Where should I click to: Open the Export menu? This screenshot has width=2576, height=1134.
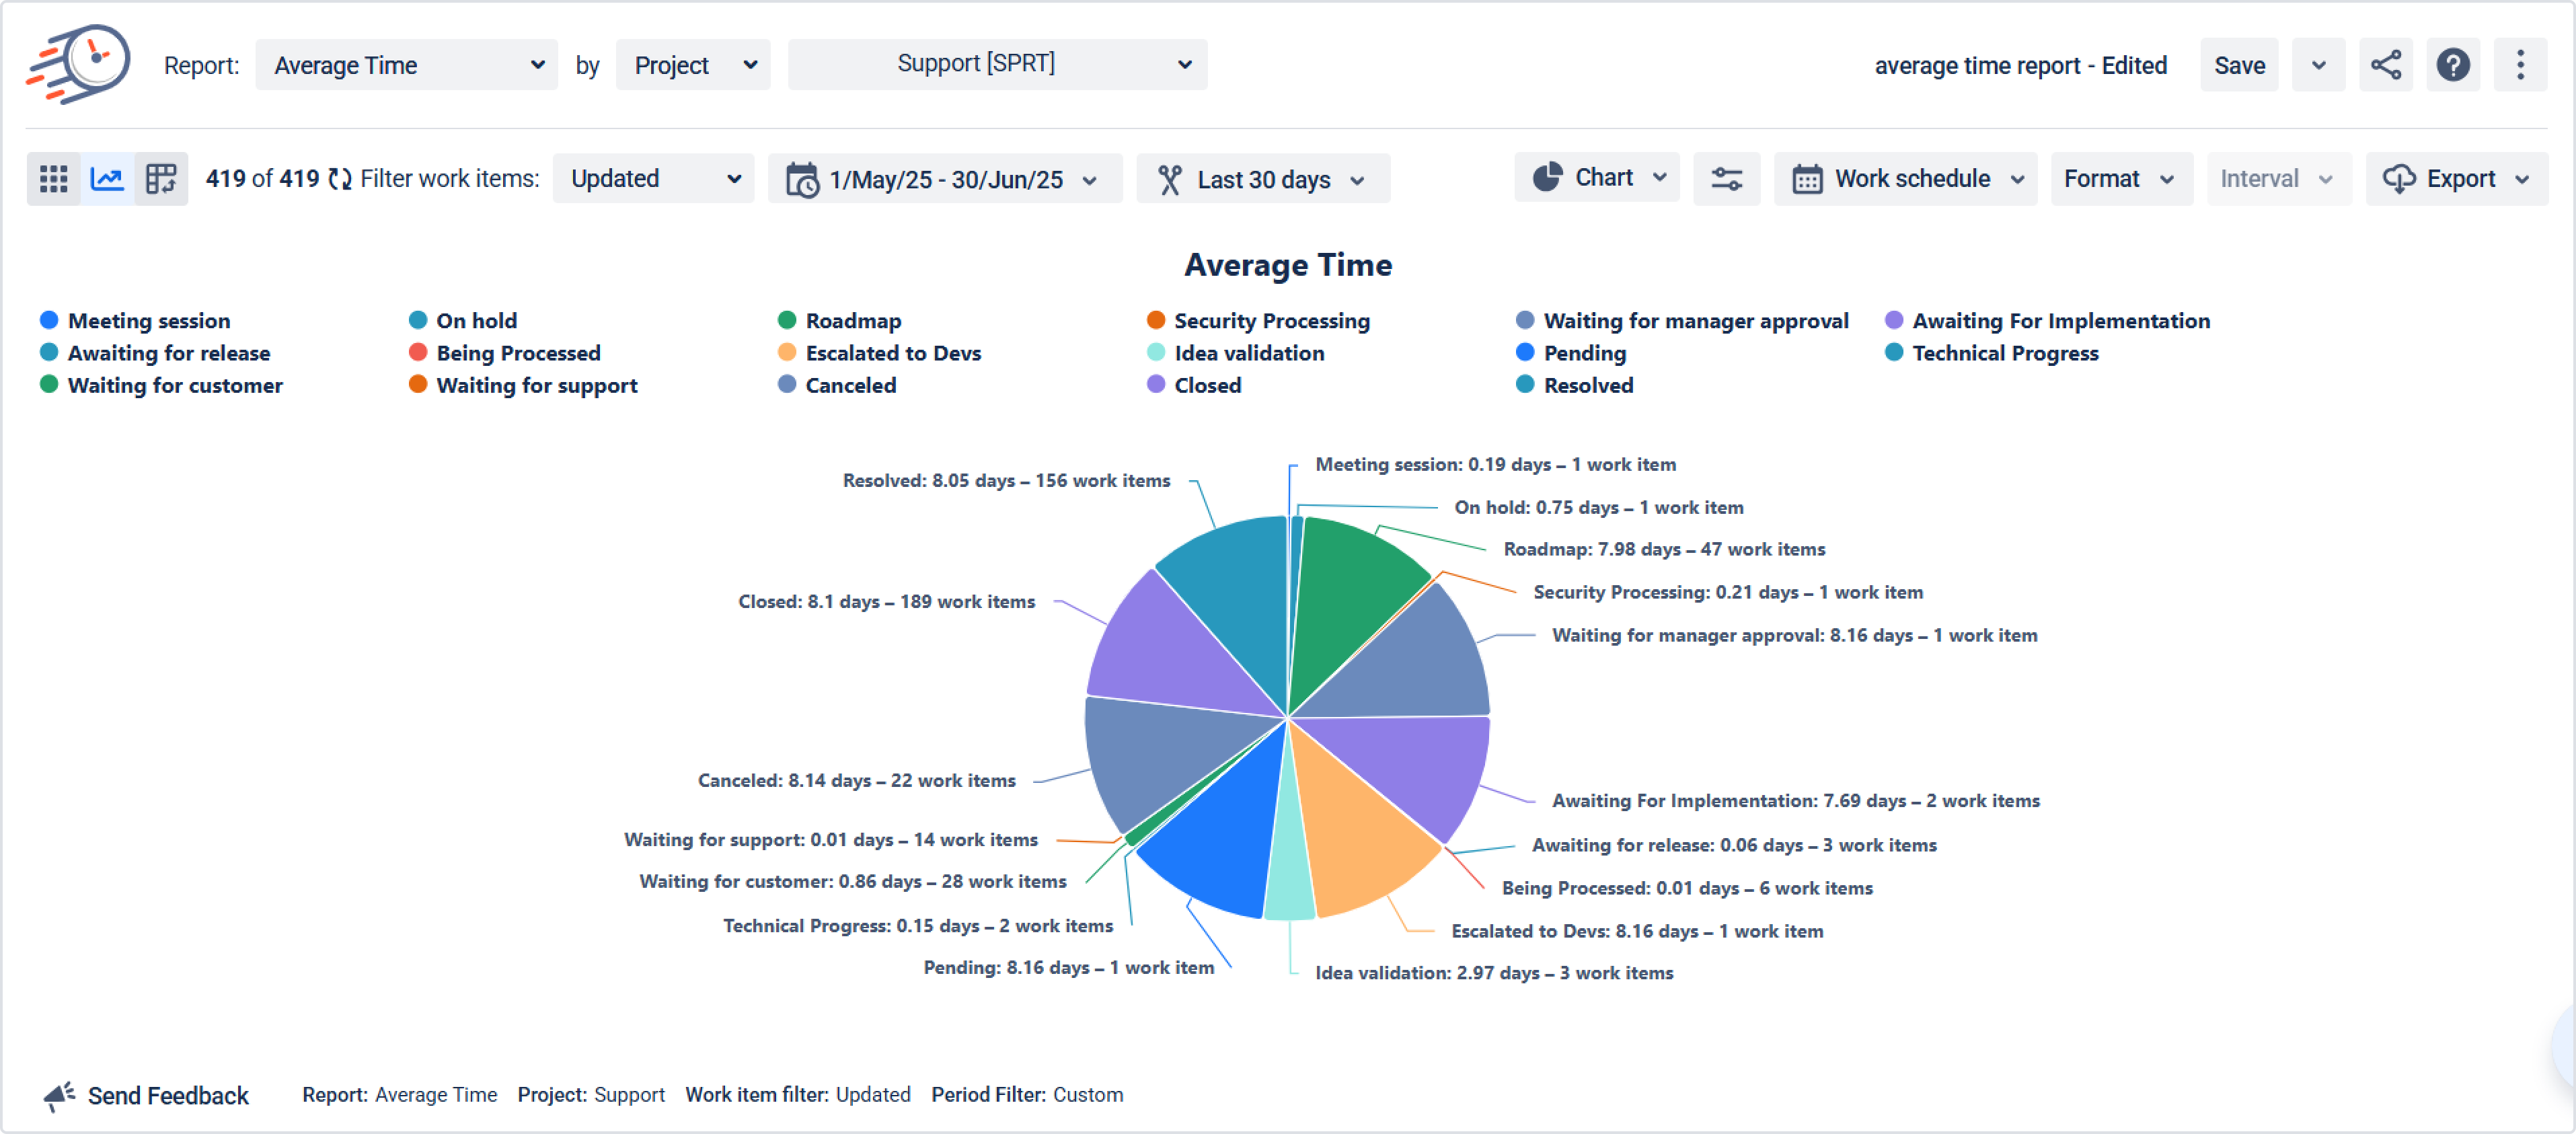pyautogui.click(x=2456, y=179)
